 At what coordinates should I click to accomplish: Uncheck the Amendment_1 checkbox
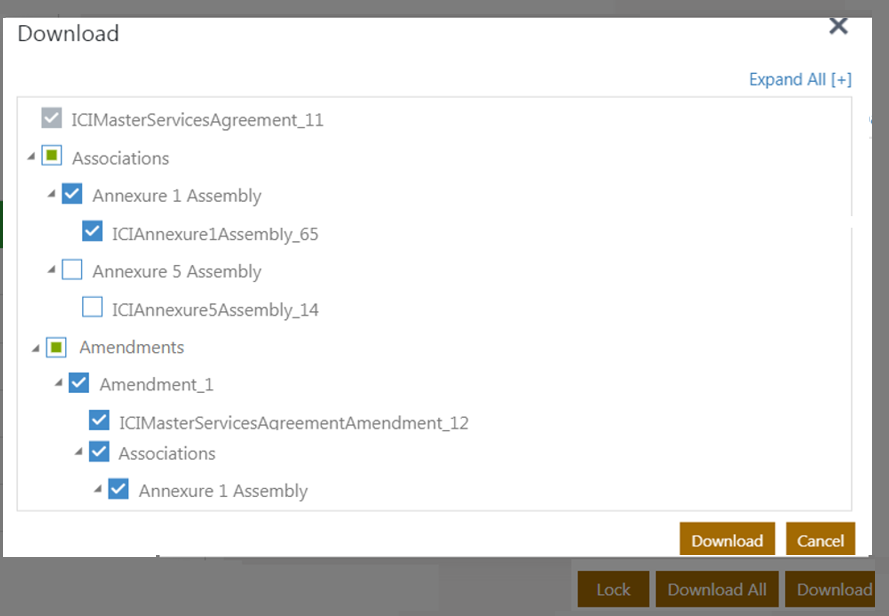(79, 384)
